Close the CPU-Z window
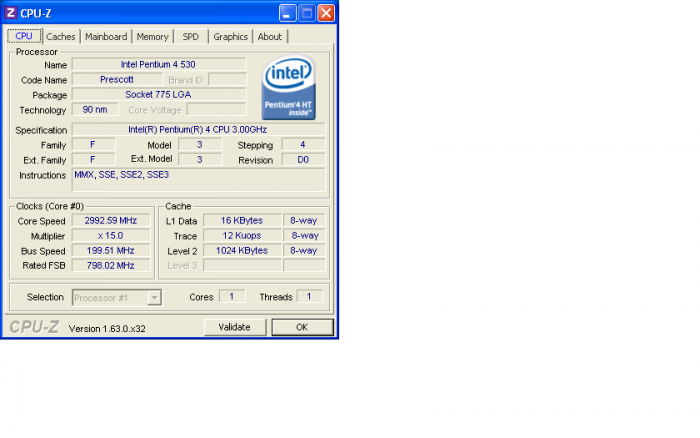Viewport: 700px width, 438px height. [x=326, y=13]
